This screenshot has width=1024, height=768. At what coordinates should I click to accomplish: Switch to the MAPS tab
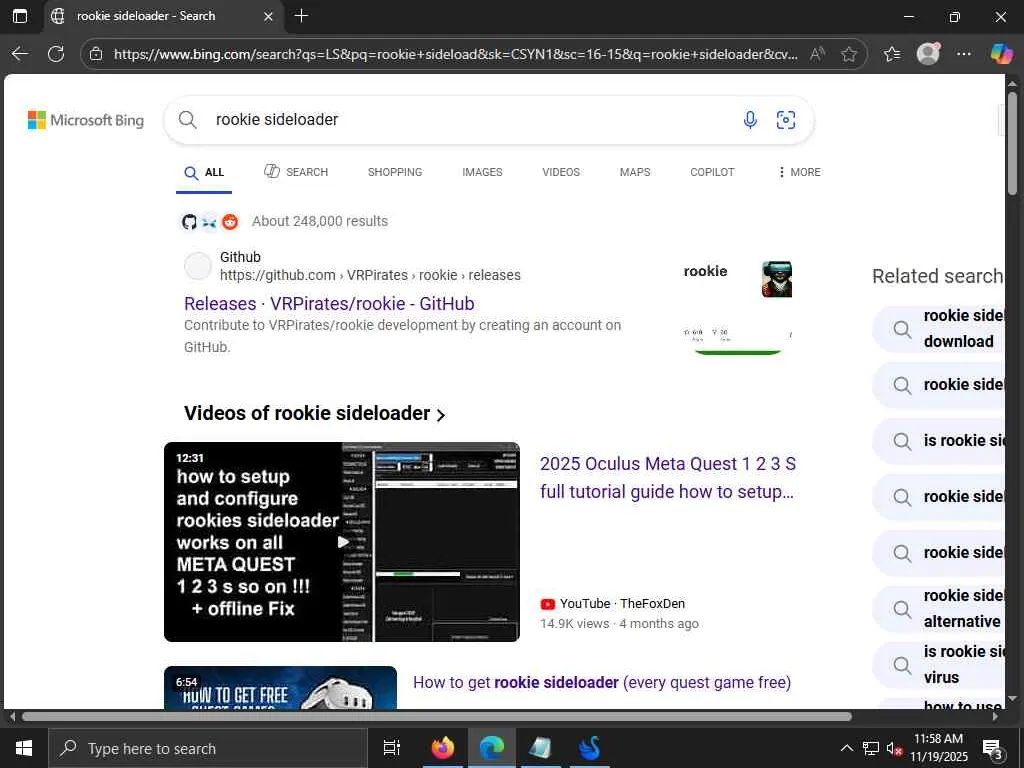pyautogui.click(x=635, y=172)
